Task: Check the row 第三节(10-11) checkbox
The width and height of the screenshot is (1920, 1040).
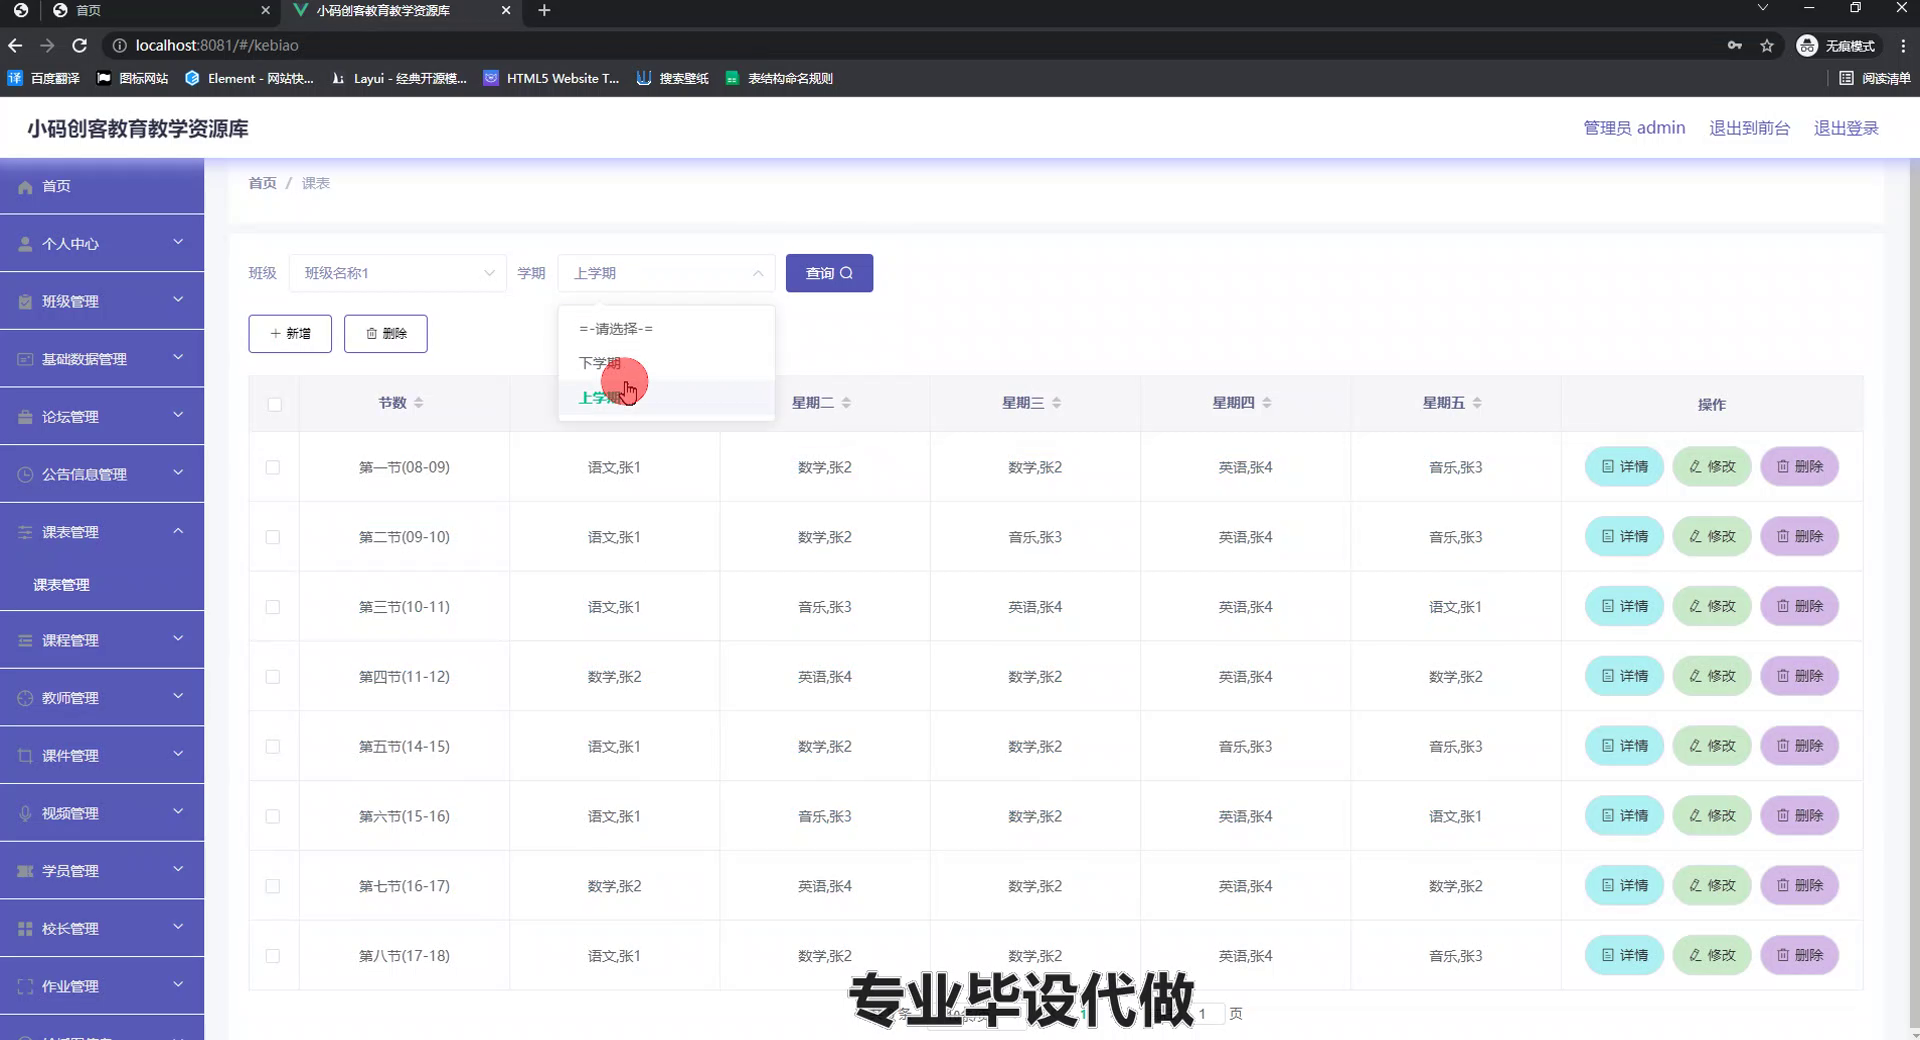Action: (273, 607)
